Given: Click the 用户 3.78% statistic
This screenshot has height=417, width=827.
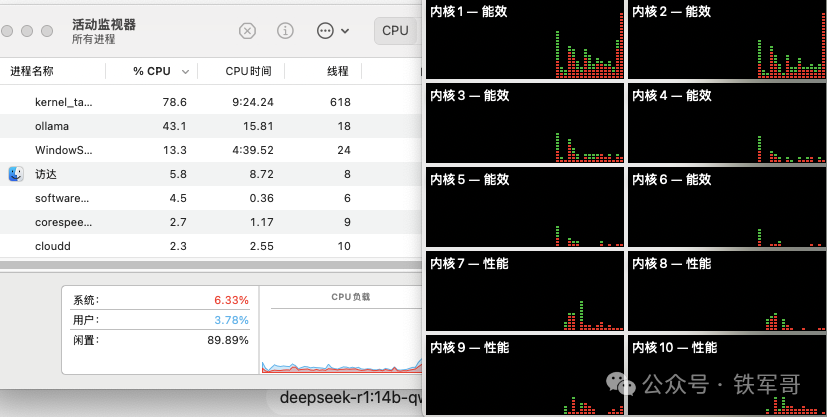Looking at the screenshot, I should [160, 320].
